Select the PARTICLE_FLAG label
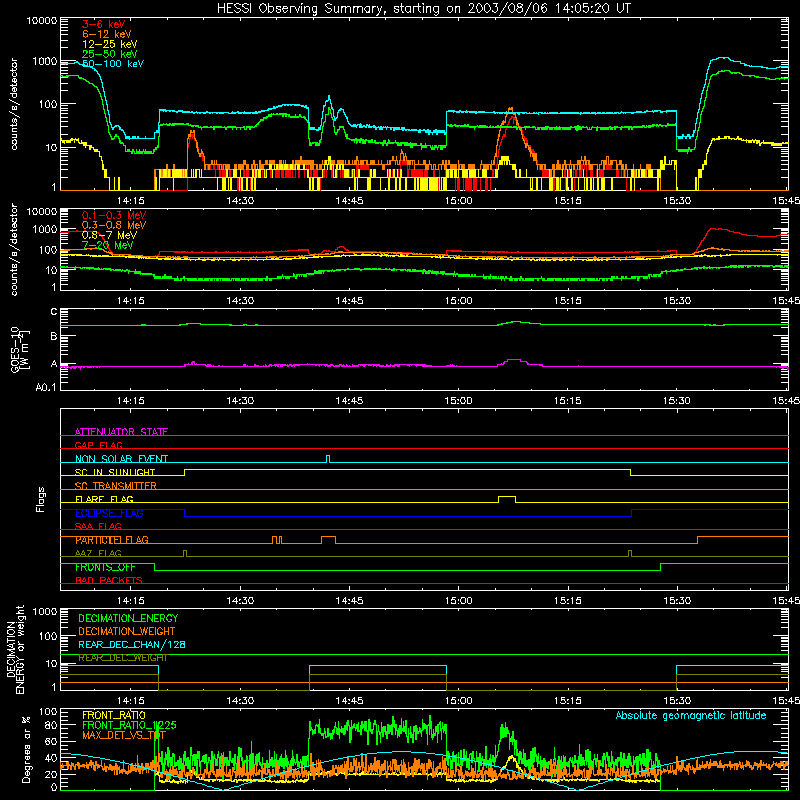Viewport: 800px width, 800px height. (x=112, y=540)
